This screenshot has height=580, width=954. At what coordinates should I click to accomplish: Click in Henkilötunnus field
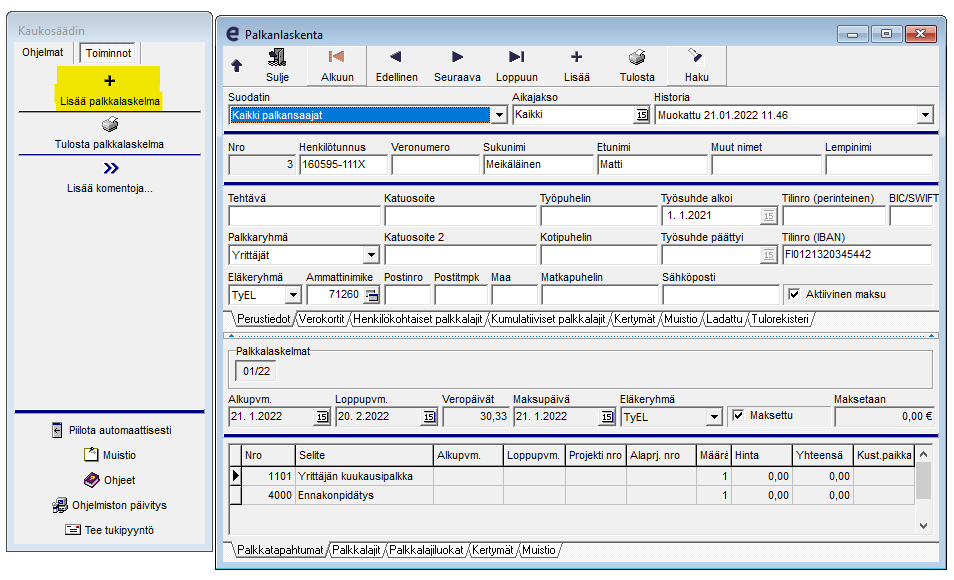pyautogui.click(x=343, y=165)
